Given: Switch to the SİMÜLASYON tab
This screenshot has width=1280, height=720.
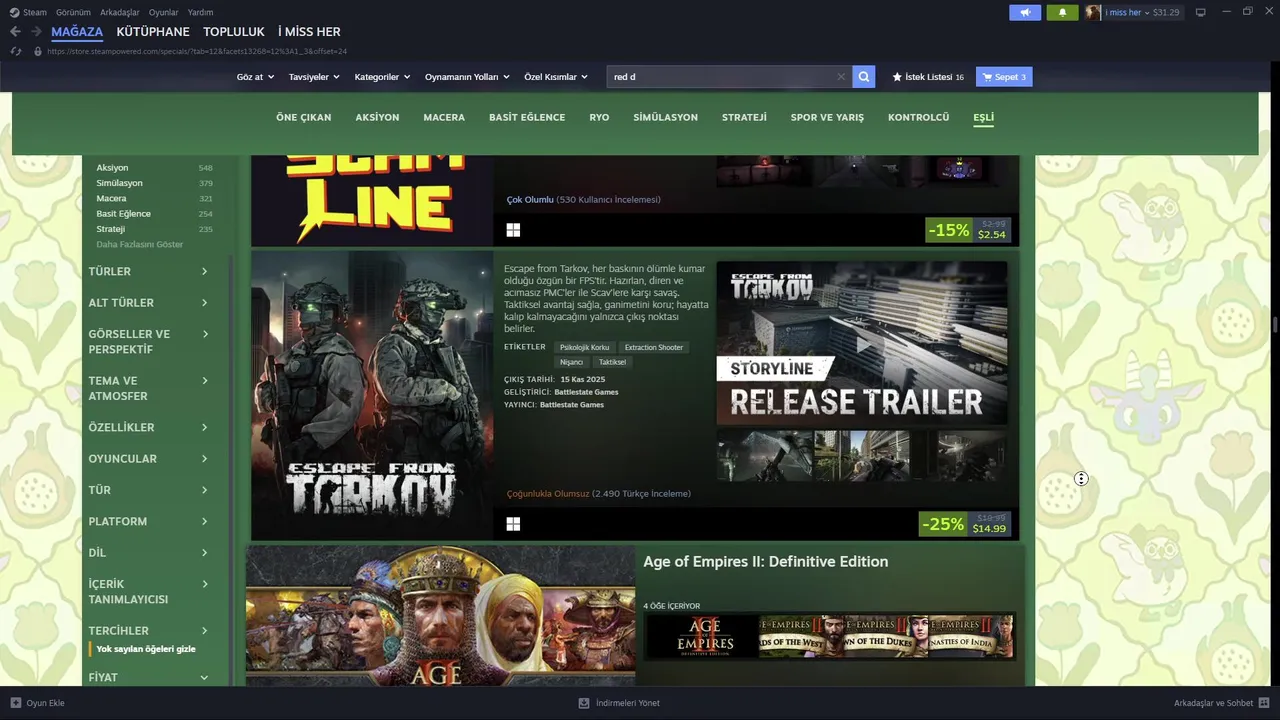Looking at the screenshot, I should (x=665, y=117).
